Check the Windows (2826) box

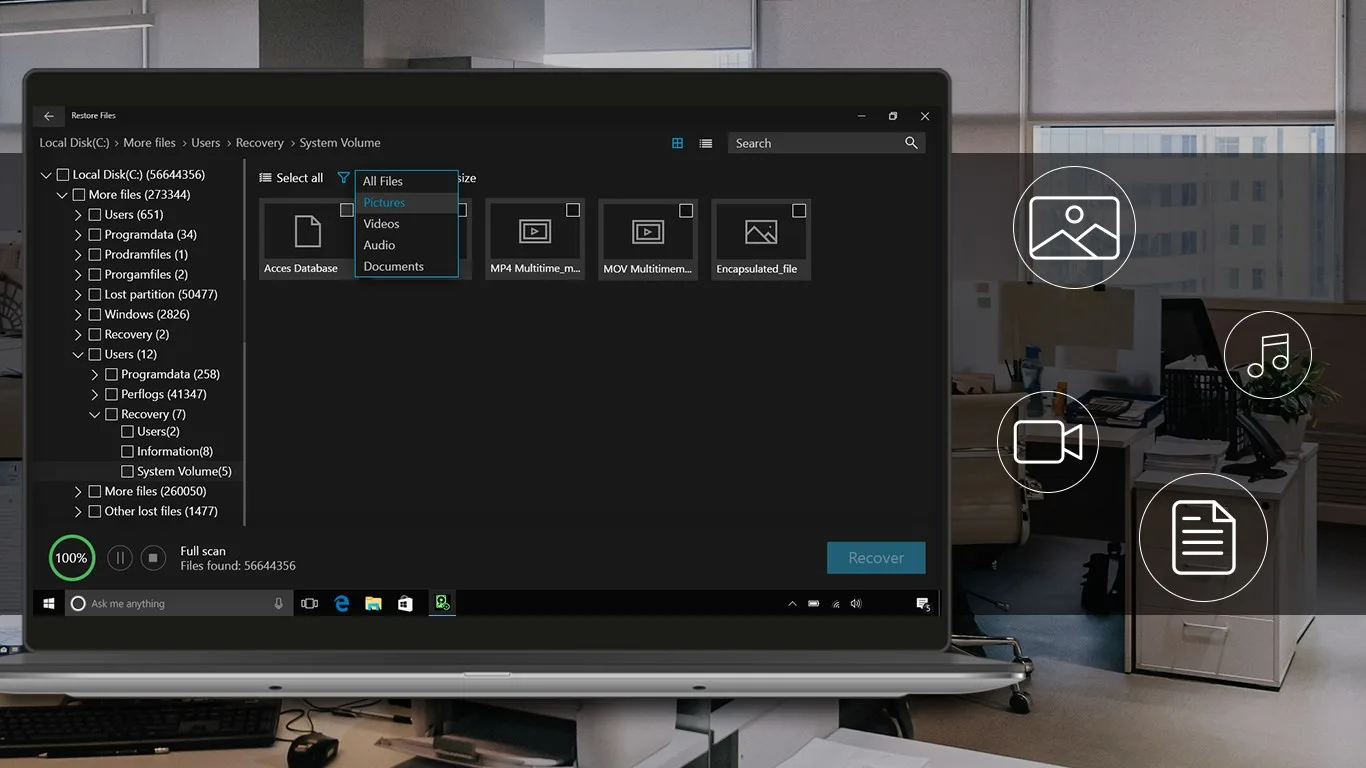95,315
